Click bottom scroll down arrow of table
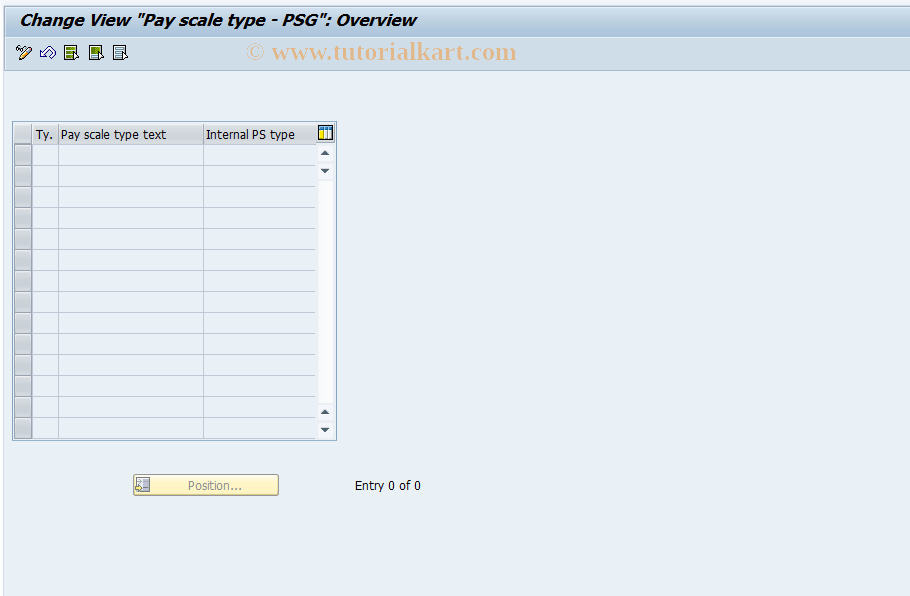This screenshot has width=910, height=596. click(325, 429)
